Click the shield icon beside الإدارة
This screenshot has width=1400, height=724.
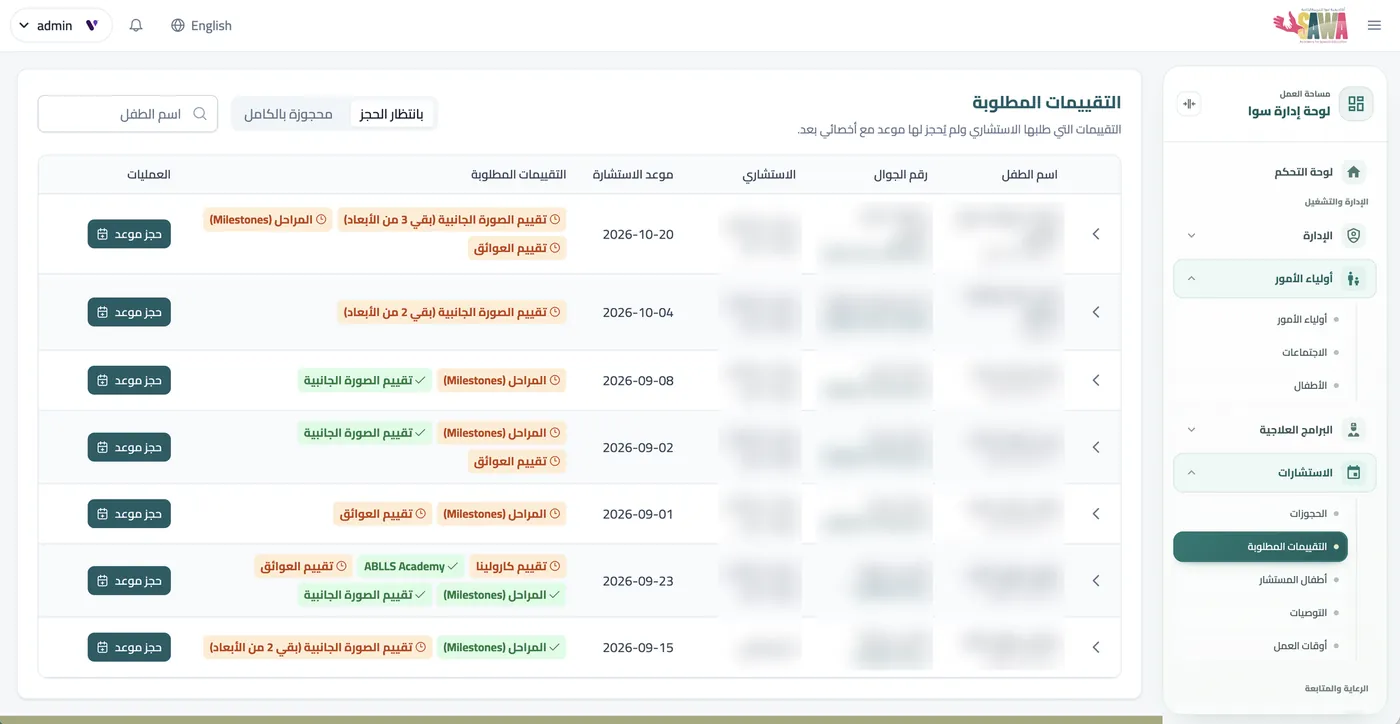click(x=1354, y=236)
